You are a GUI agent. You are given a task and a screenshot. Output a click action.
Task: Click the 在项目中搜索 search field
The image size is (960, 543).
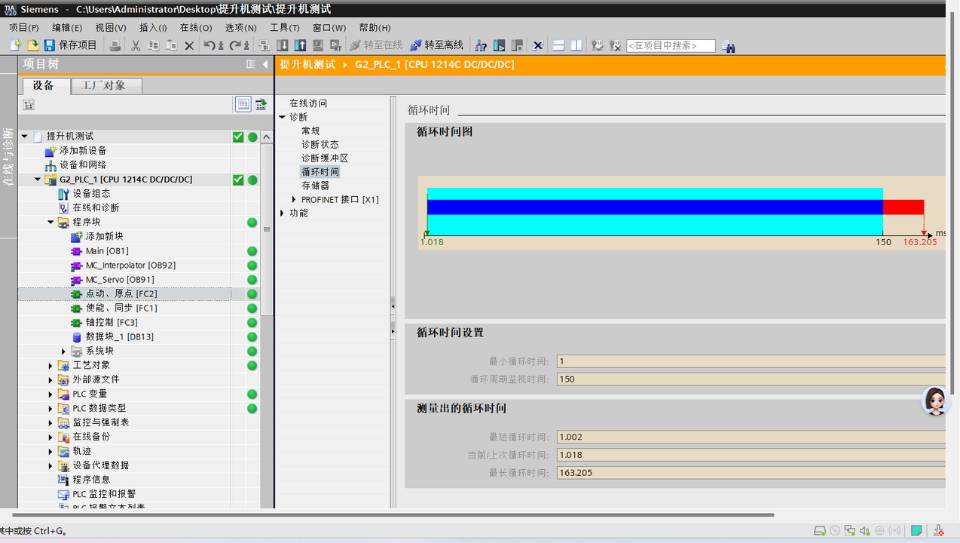670,46
